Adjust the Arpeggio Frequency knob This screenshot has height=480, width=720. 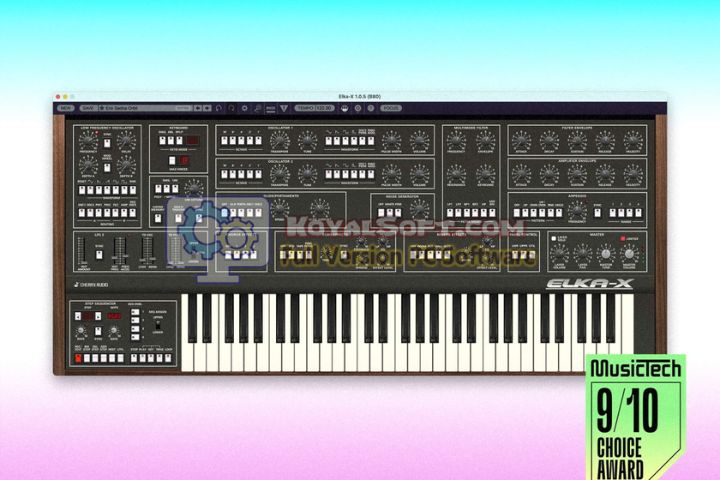click(x=577, y=210)
